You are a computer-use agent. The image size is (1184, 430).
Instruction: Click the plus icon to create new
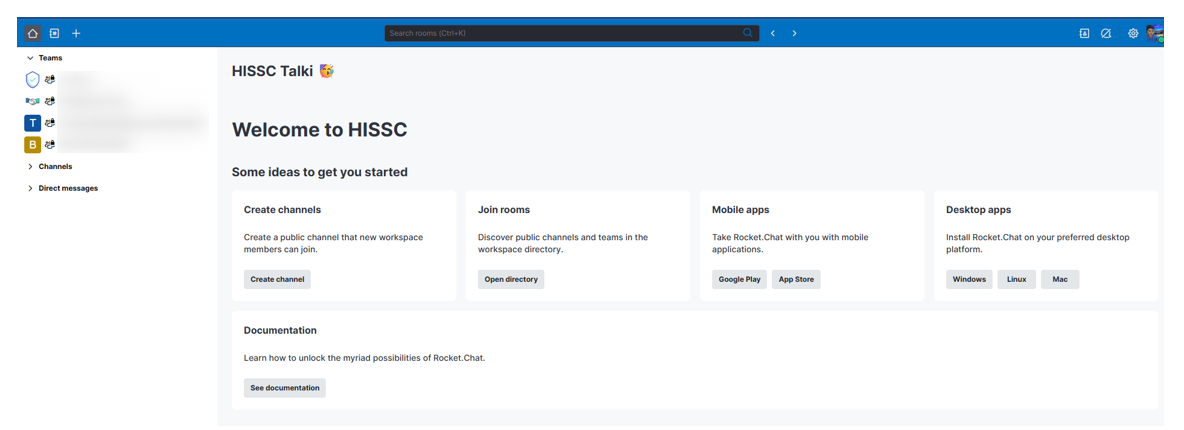(76, 33)
